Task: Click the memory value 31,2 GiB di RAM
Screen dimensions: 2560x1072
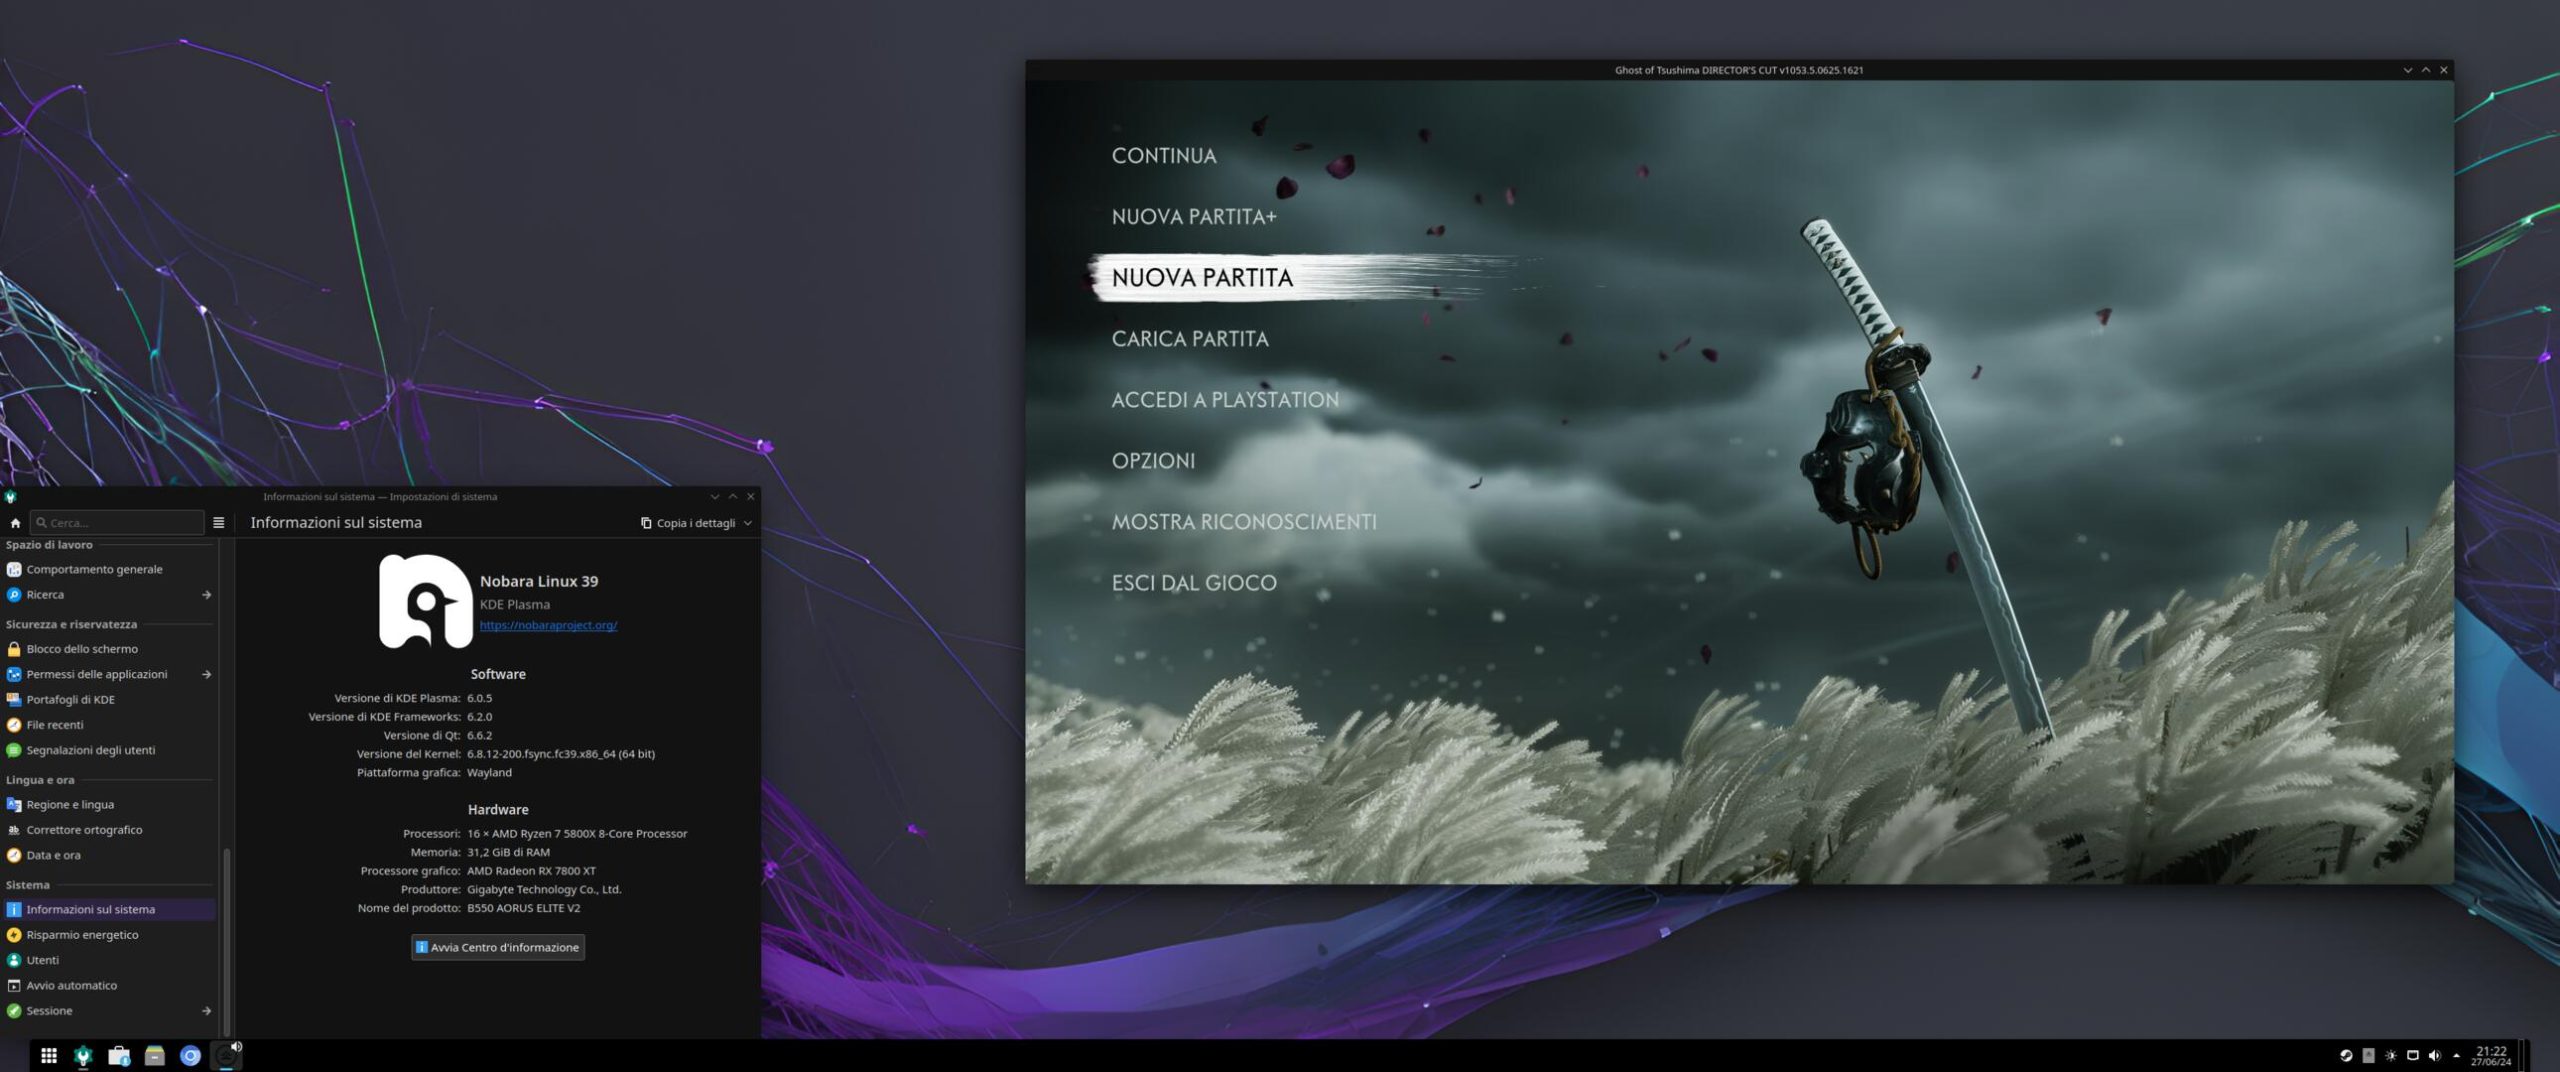Action: point(508,853)
